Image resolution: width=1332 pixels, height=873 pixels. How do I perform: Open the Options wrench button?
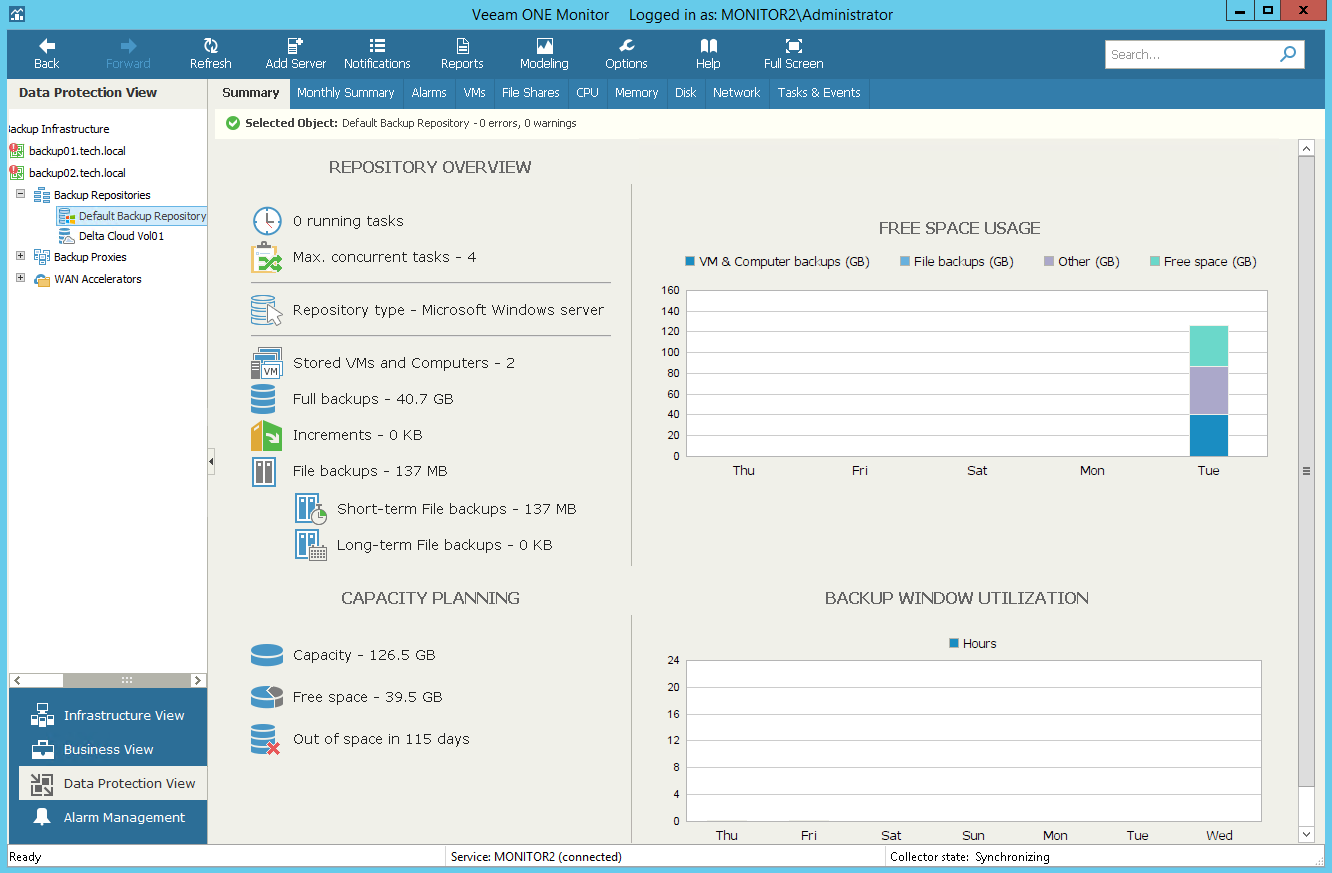pyautogui.click(x=626, y=54)
